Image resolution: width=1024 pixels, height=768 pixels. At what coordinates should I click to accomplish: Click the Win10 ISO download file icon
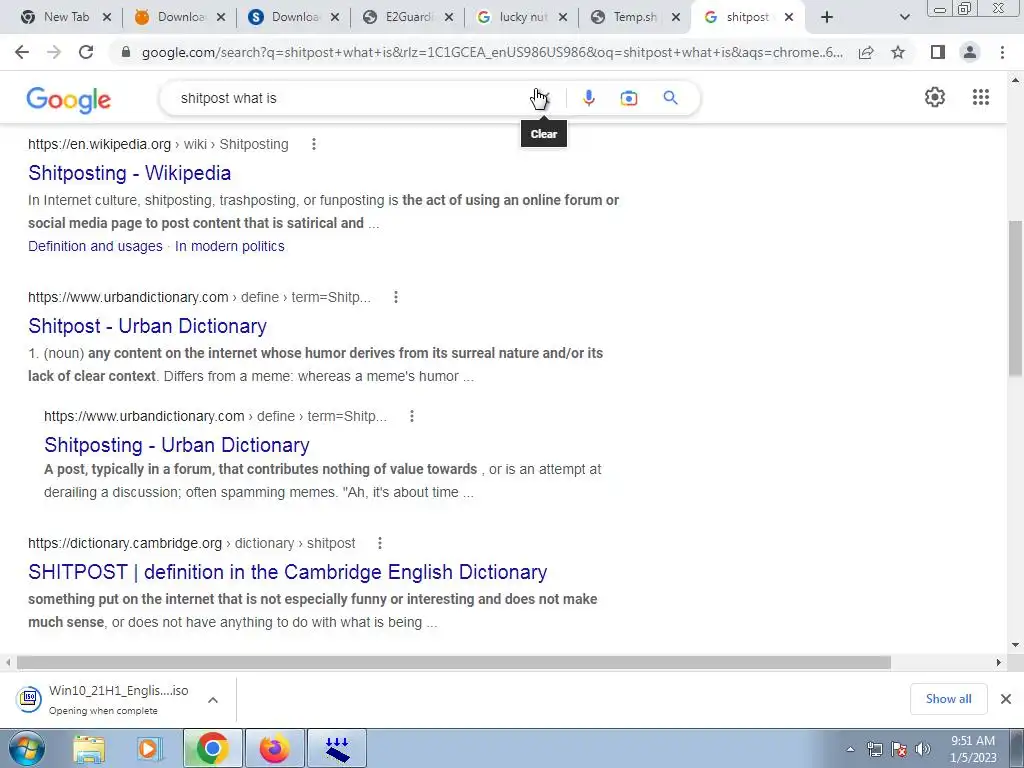point(29,698)
